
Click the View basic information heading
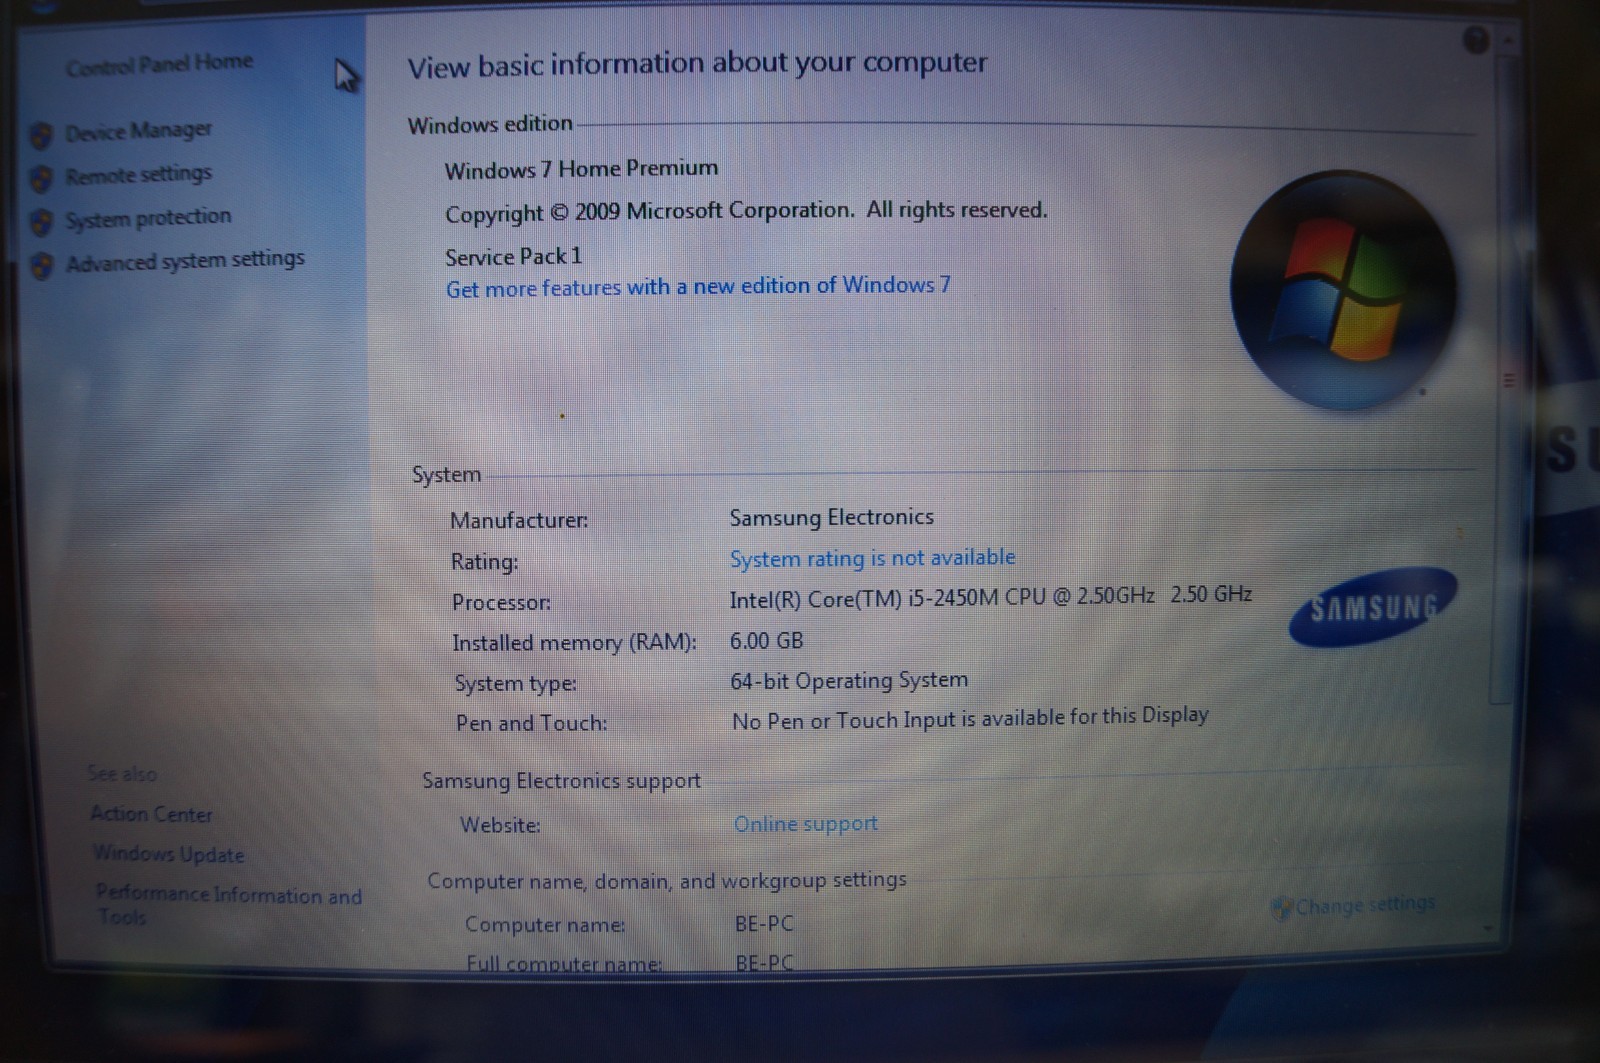pos(697,65)
